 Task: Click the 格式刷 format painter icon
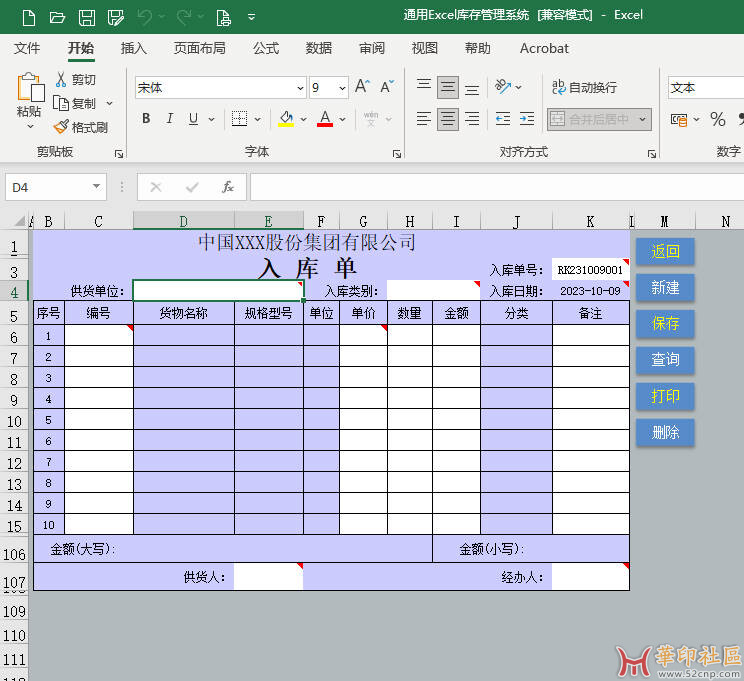tap(61, 127)
